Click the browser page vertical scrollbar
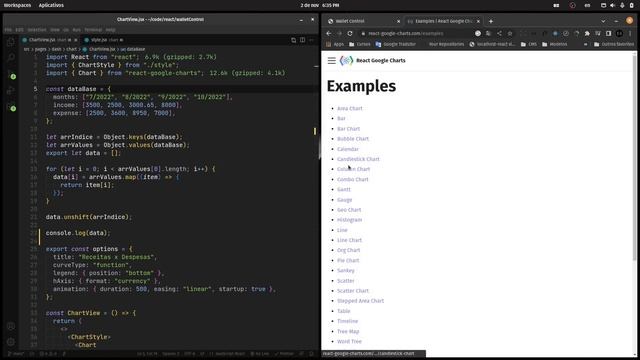640x360 pixels. tap(634, 157)
